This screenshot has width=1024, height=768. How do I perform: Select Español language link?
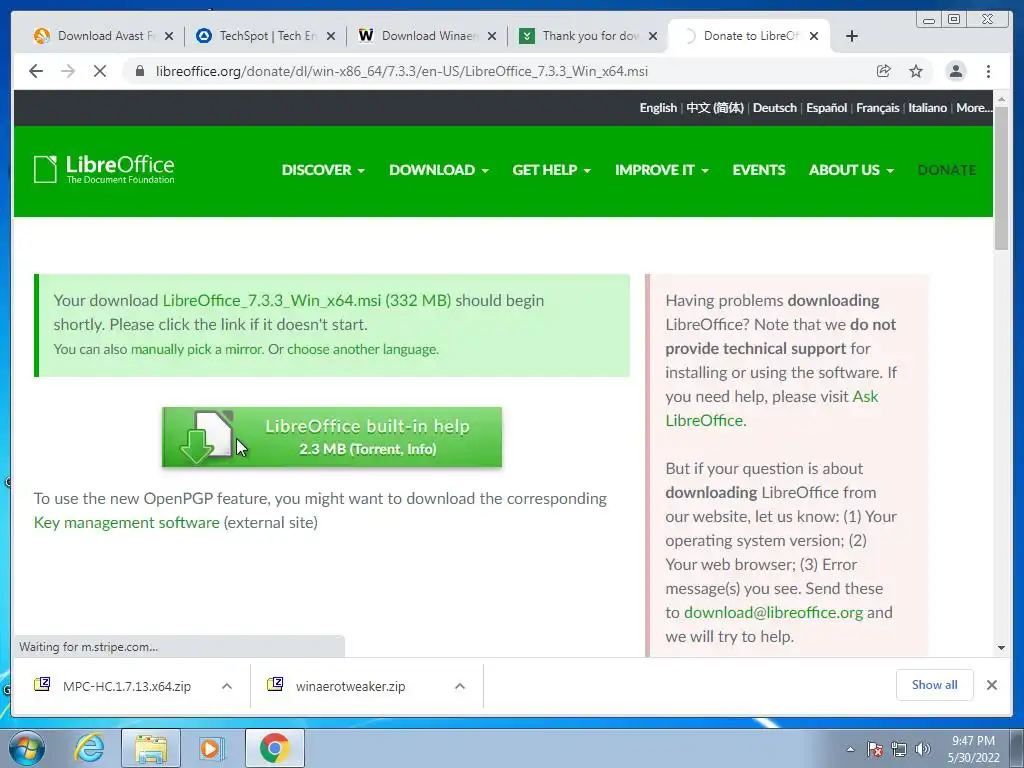[x=826, y=108]
